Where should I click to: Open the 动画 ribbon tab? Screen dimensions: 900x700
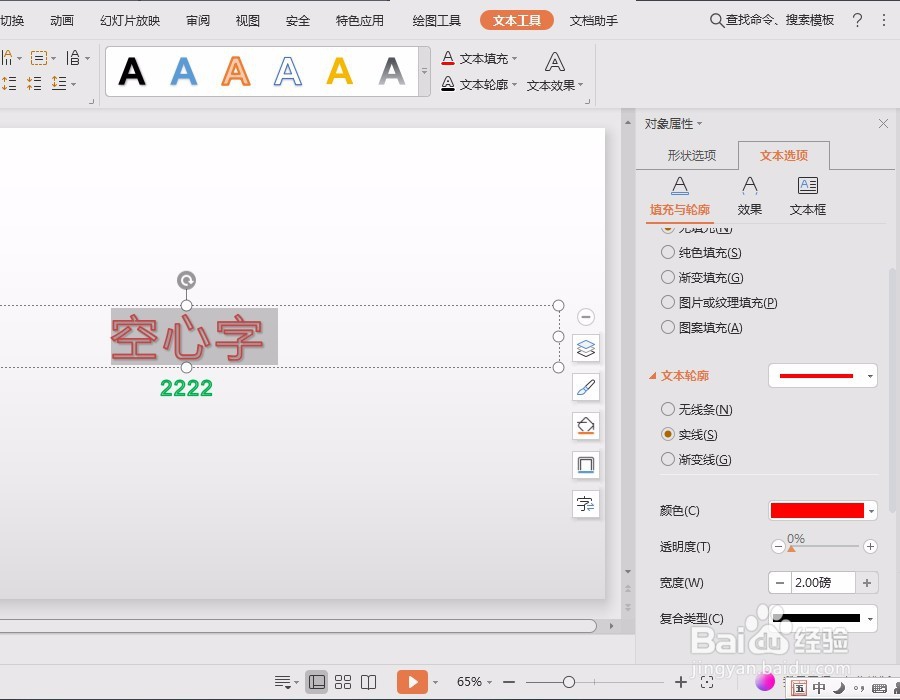click(x=61, y=21)
